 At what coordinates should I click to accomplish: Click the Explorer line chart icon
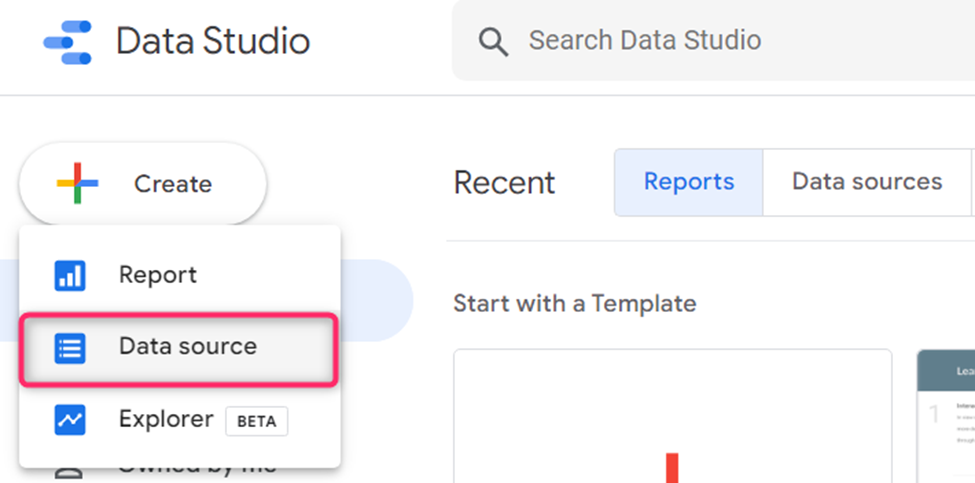click(70, 420)
